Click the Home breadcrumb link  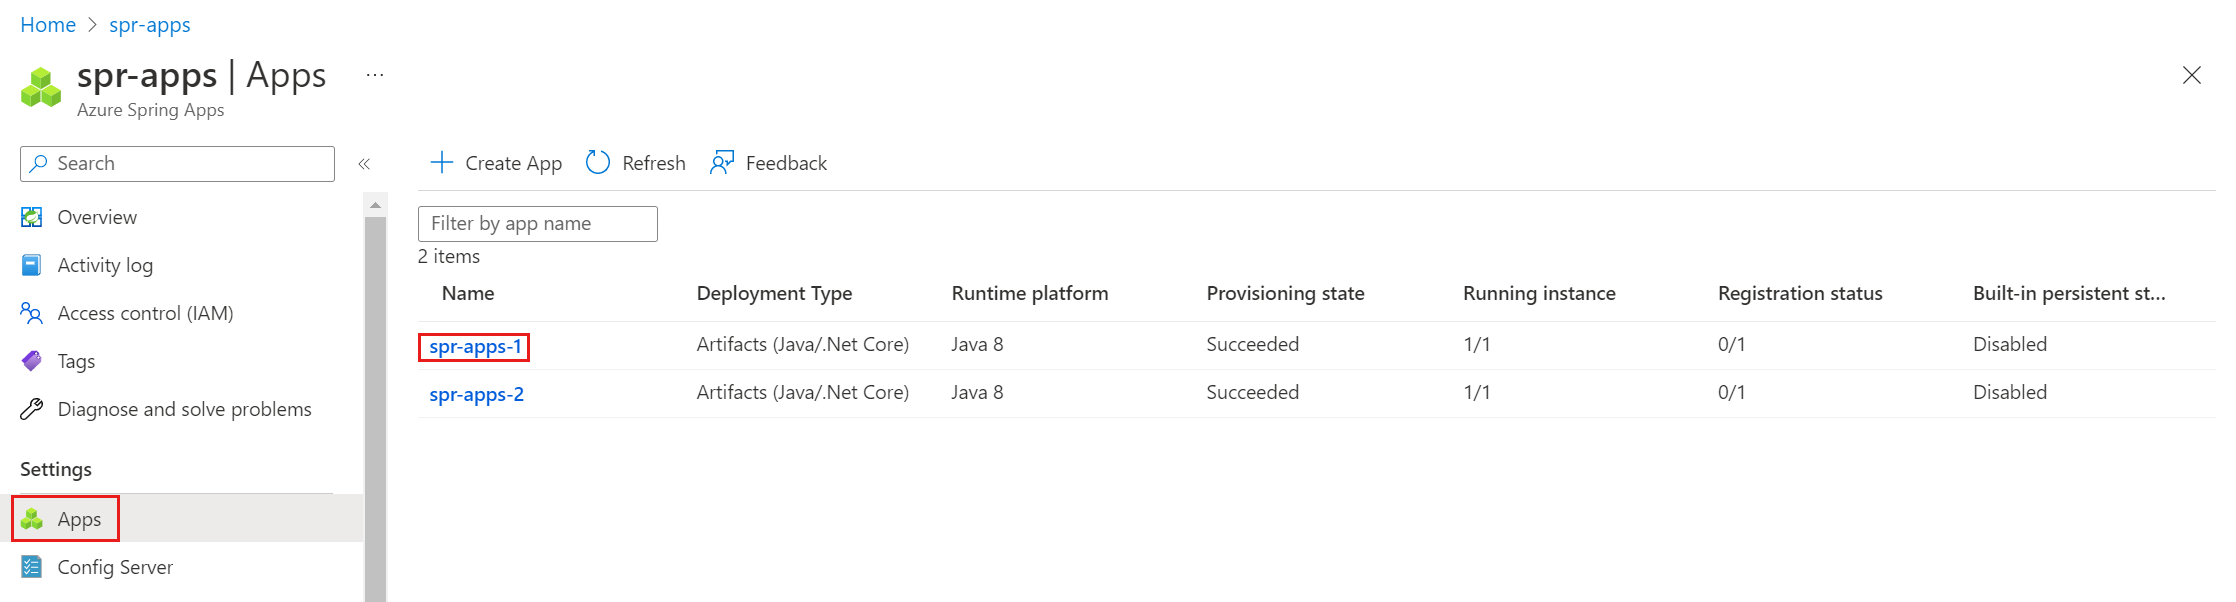48,25
